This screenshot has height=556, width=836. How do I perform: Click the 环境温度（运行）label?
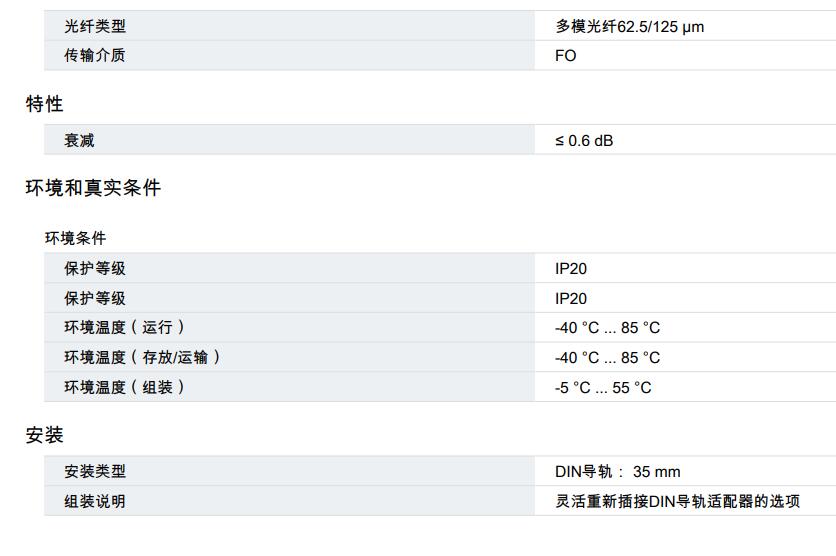[x=125, y=328]
